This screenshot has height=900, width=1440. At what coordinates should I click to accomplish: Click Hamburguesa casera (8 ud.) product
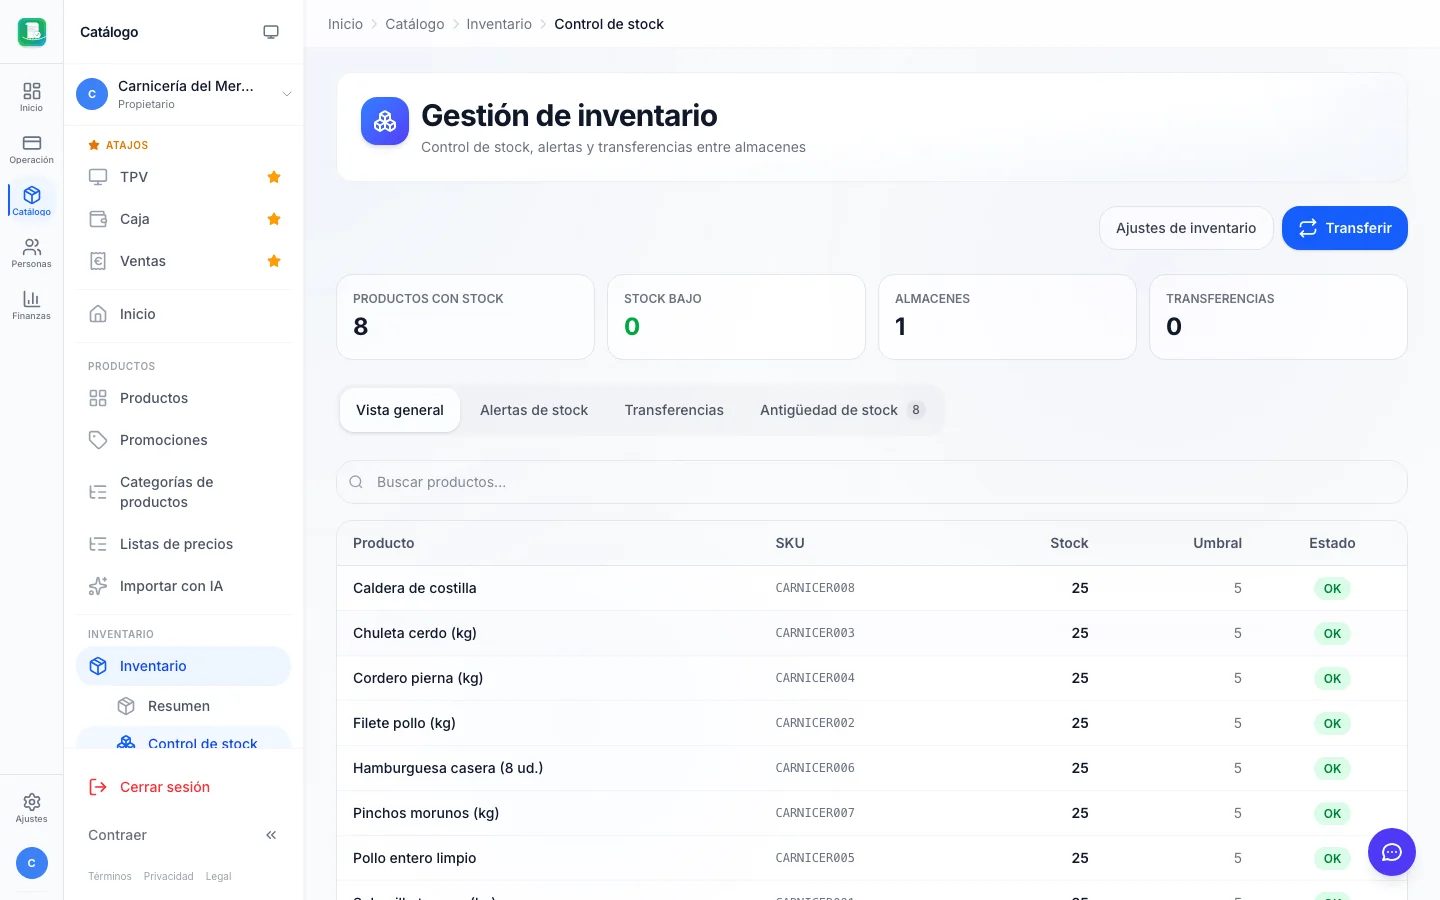448,768
